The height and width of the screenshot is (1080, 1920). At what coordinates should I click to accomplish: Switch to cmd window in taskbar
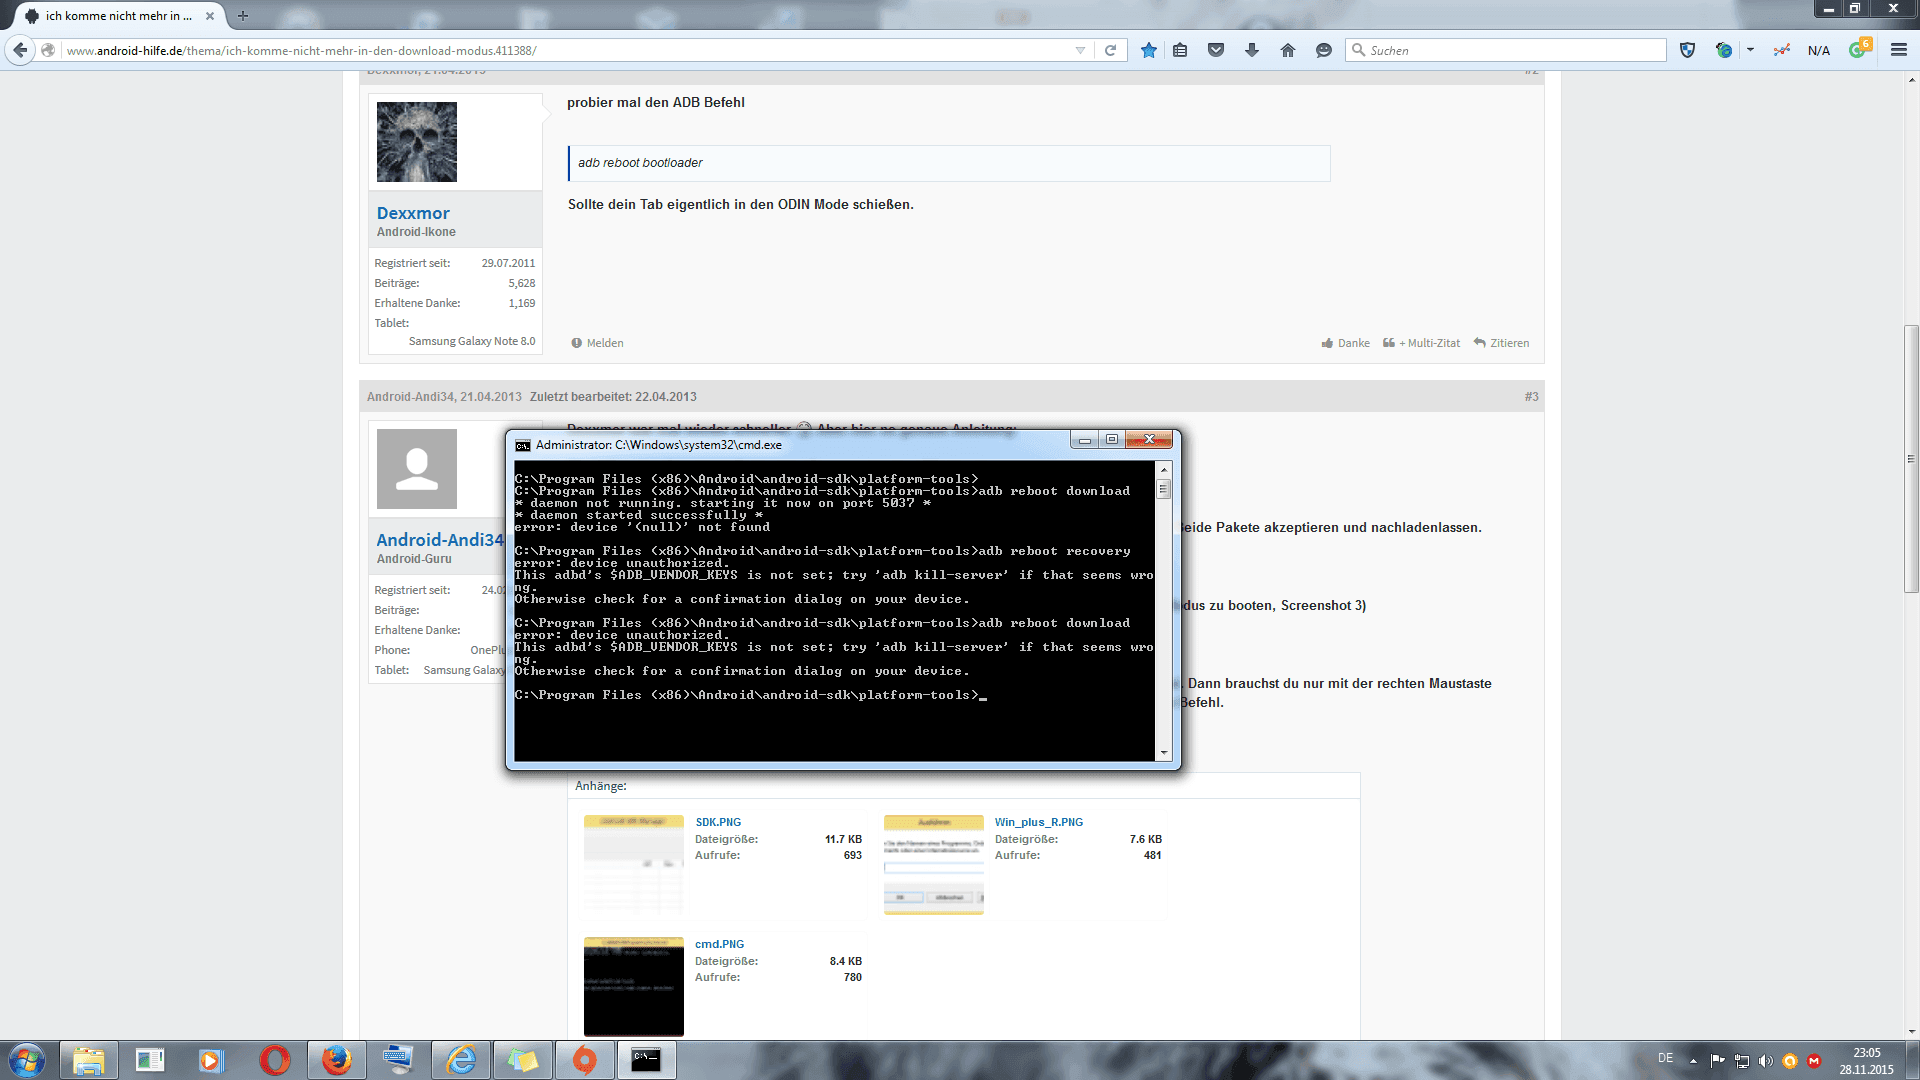coord(646,1060)
